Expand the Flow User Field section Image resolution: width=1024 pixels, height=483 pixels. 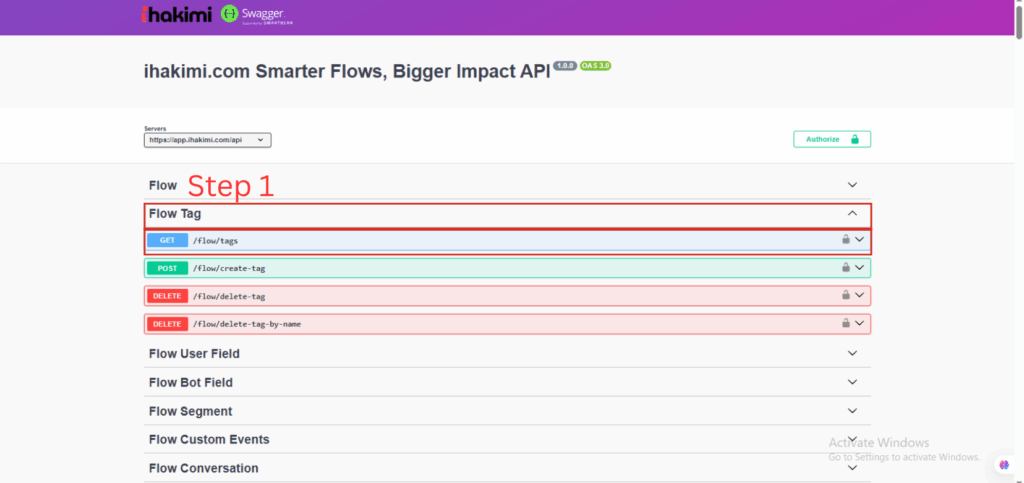coord(852,353)
